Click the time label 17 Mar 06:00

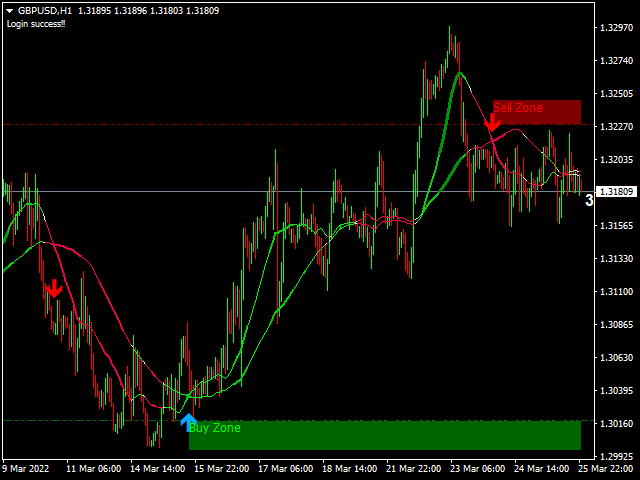click(286, 469)
